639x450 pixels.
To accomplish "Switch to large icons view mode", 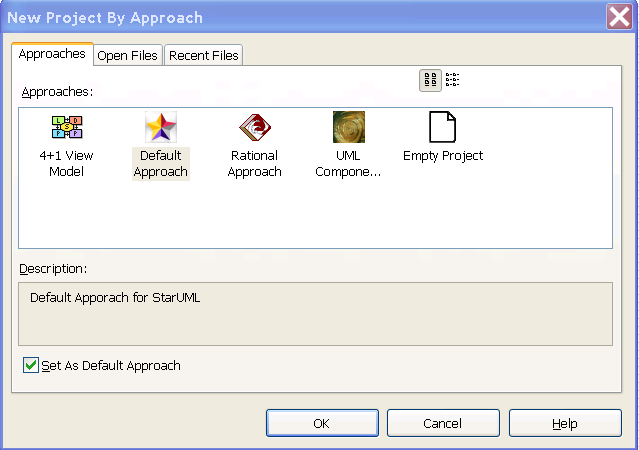I will tap(430, 80).
